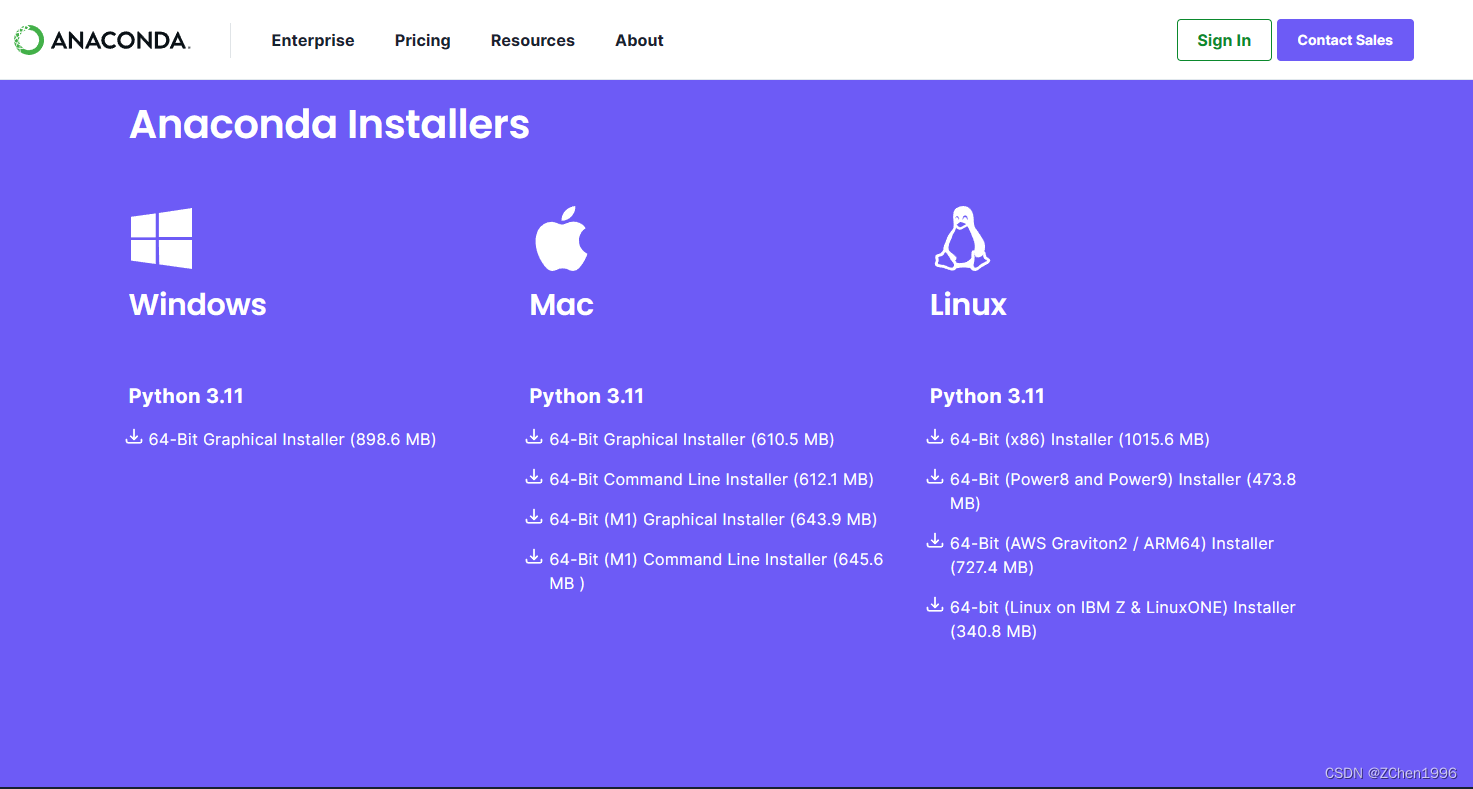This screenshot has width=1473, height=789.
Task: Click download icon beside Power8 and Power9 Installer
Action: pyautogui.click(x=935, y=477)
